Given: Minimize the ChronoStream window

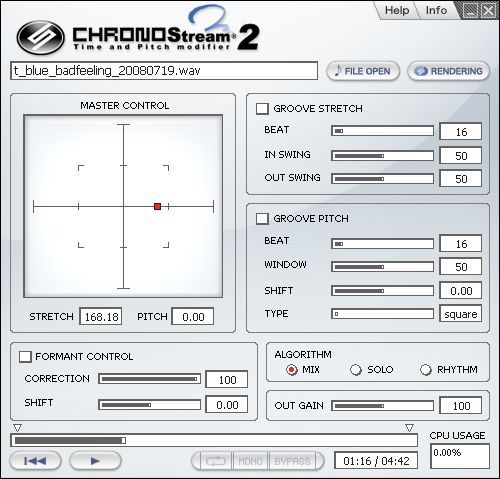Looking at the screenshot, I should 470,11.
